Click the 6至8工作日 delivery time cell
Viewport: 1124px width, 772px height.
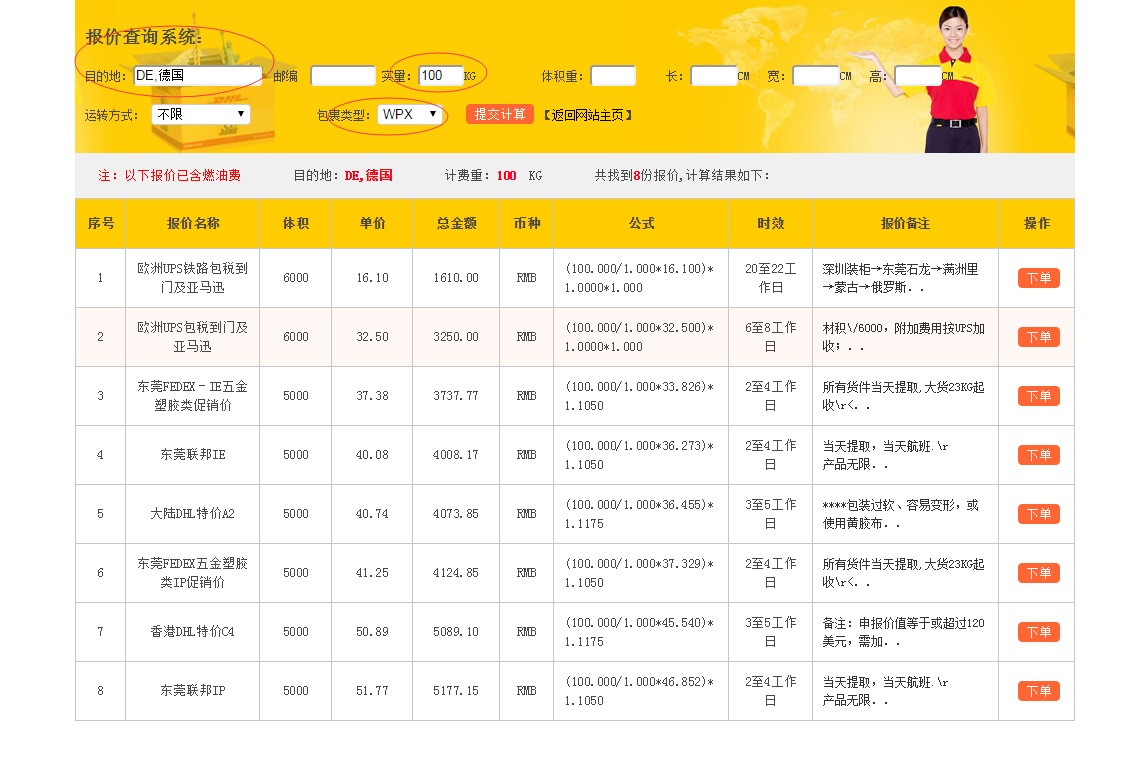(771, 337)
